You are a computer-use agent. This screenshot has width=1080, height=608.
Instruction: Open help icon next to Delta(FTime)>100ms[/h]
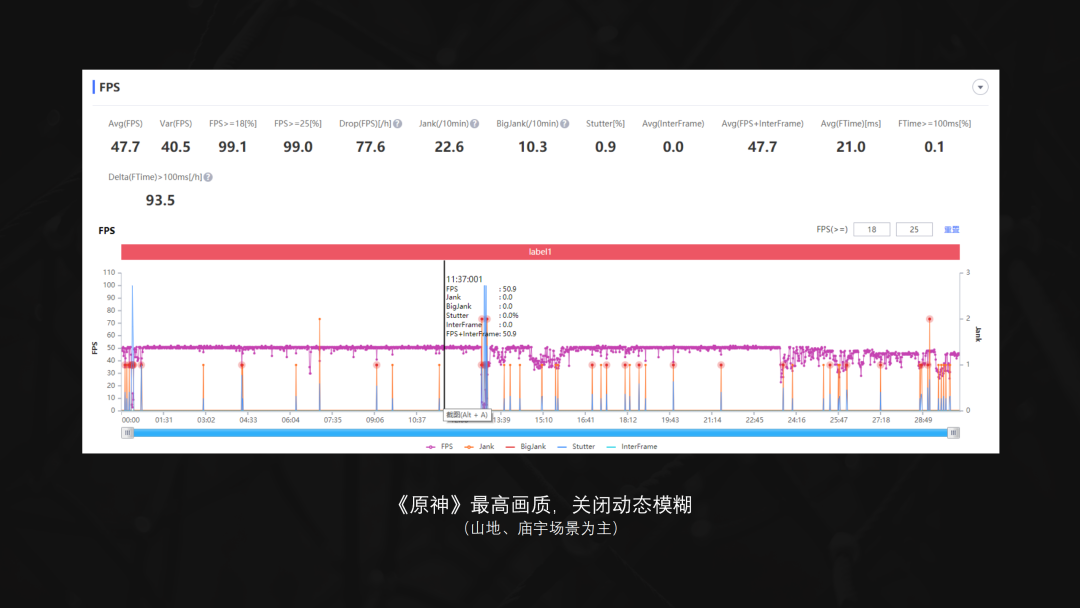[208, 177]
